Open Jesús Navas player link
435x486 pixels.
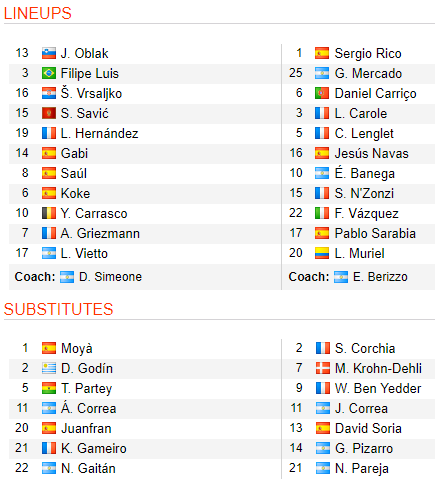tap(371, 153)
